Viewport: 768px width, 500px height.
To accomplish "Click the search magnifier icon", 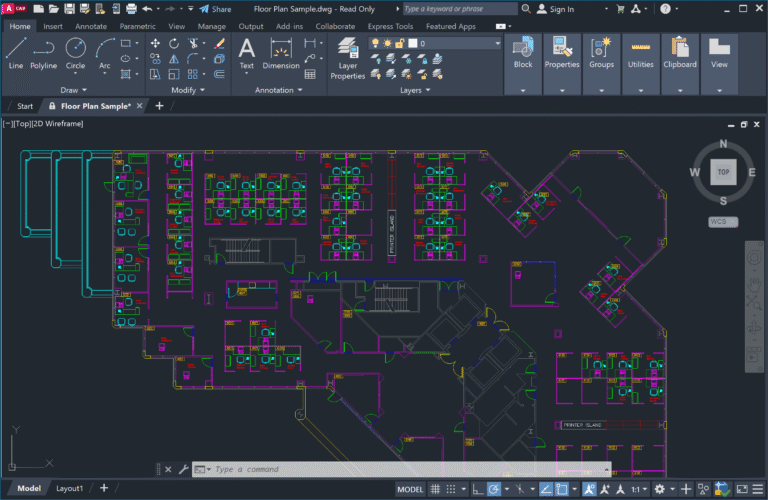I will 526,9.
